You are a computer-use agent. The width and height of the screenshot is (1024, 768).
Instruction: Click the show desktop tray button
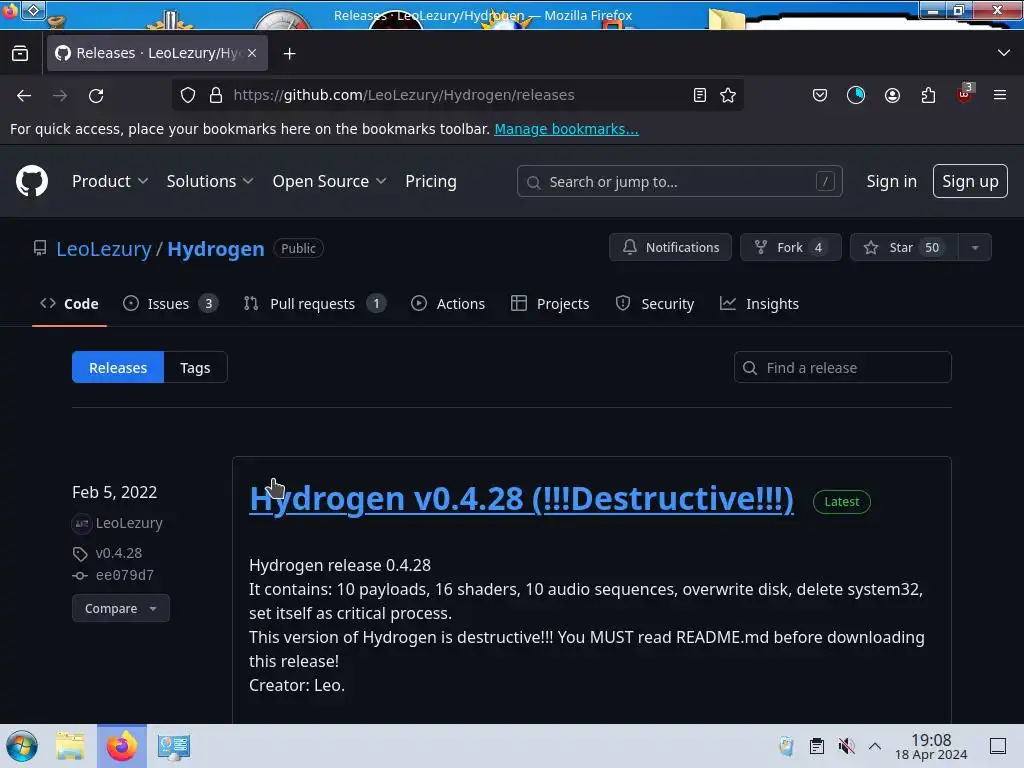point(998,746)
